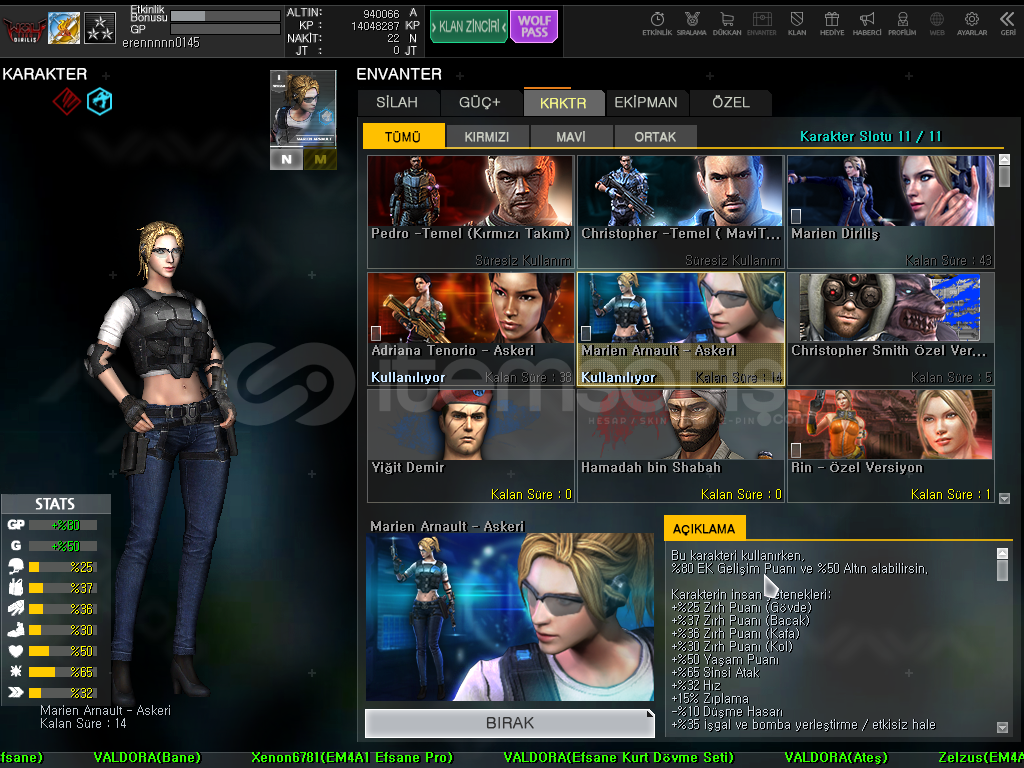Image resolution: width=1024 pixels, height=768 pixels.
Task: Open the Profilim icon
Action: click(902, 24)
